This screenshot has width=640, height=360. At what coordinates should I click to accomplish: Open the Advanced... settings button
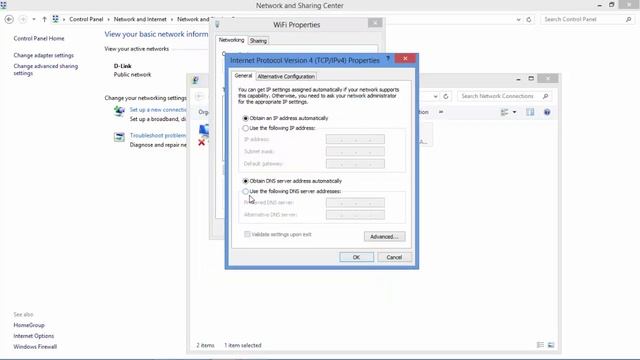[x=384, y=236]
